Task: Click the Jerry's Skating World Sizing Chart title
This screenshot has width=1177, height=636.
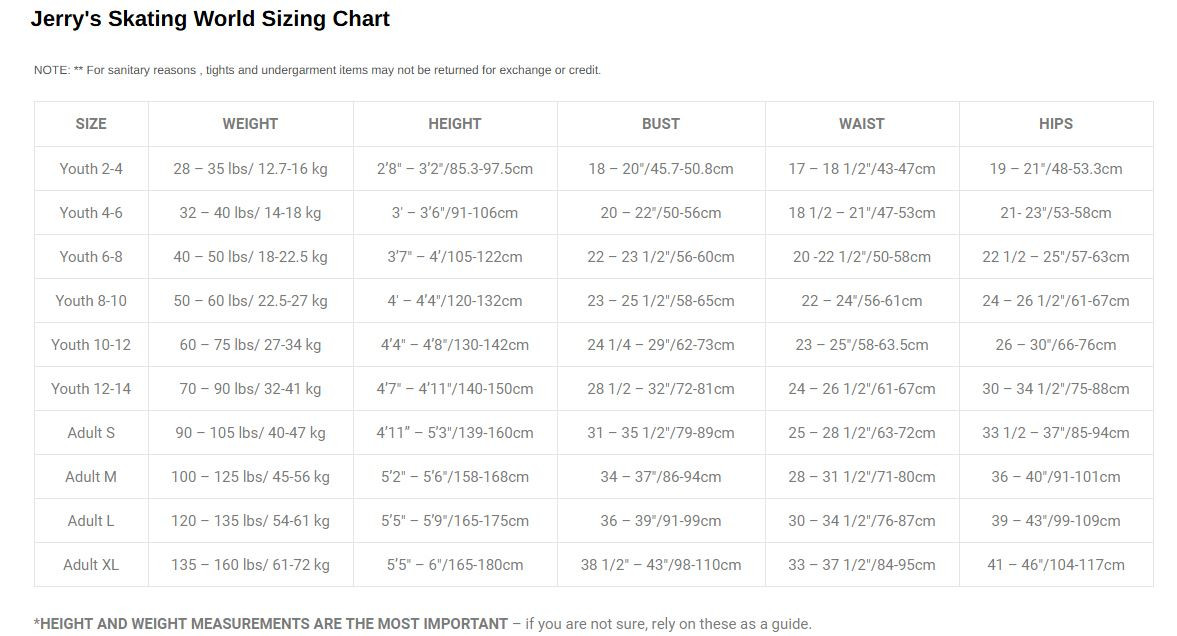Action: point(210,19)
